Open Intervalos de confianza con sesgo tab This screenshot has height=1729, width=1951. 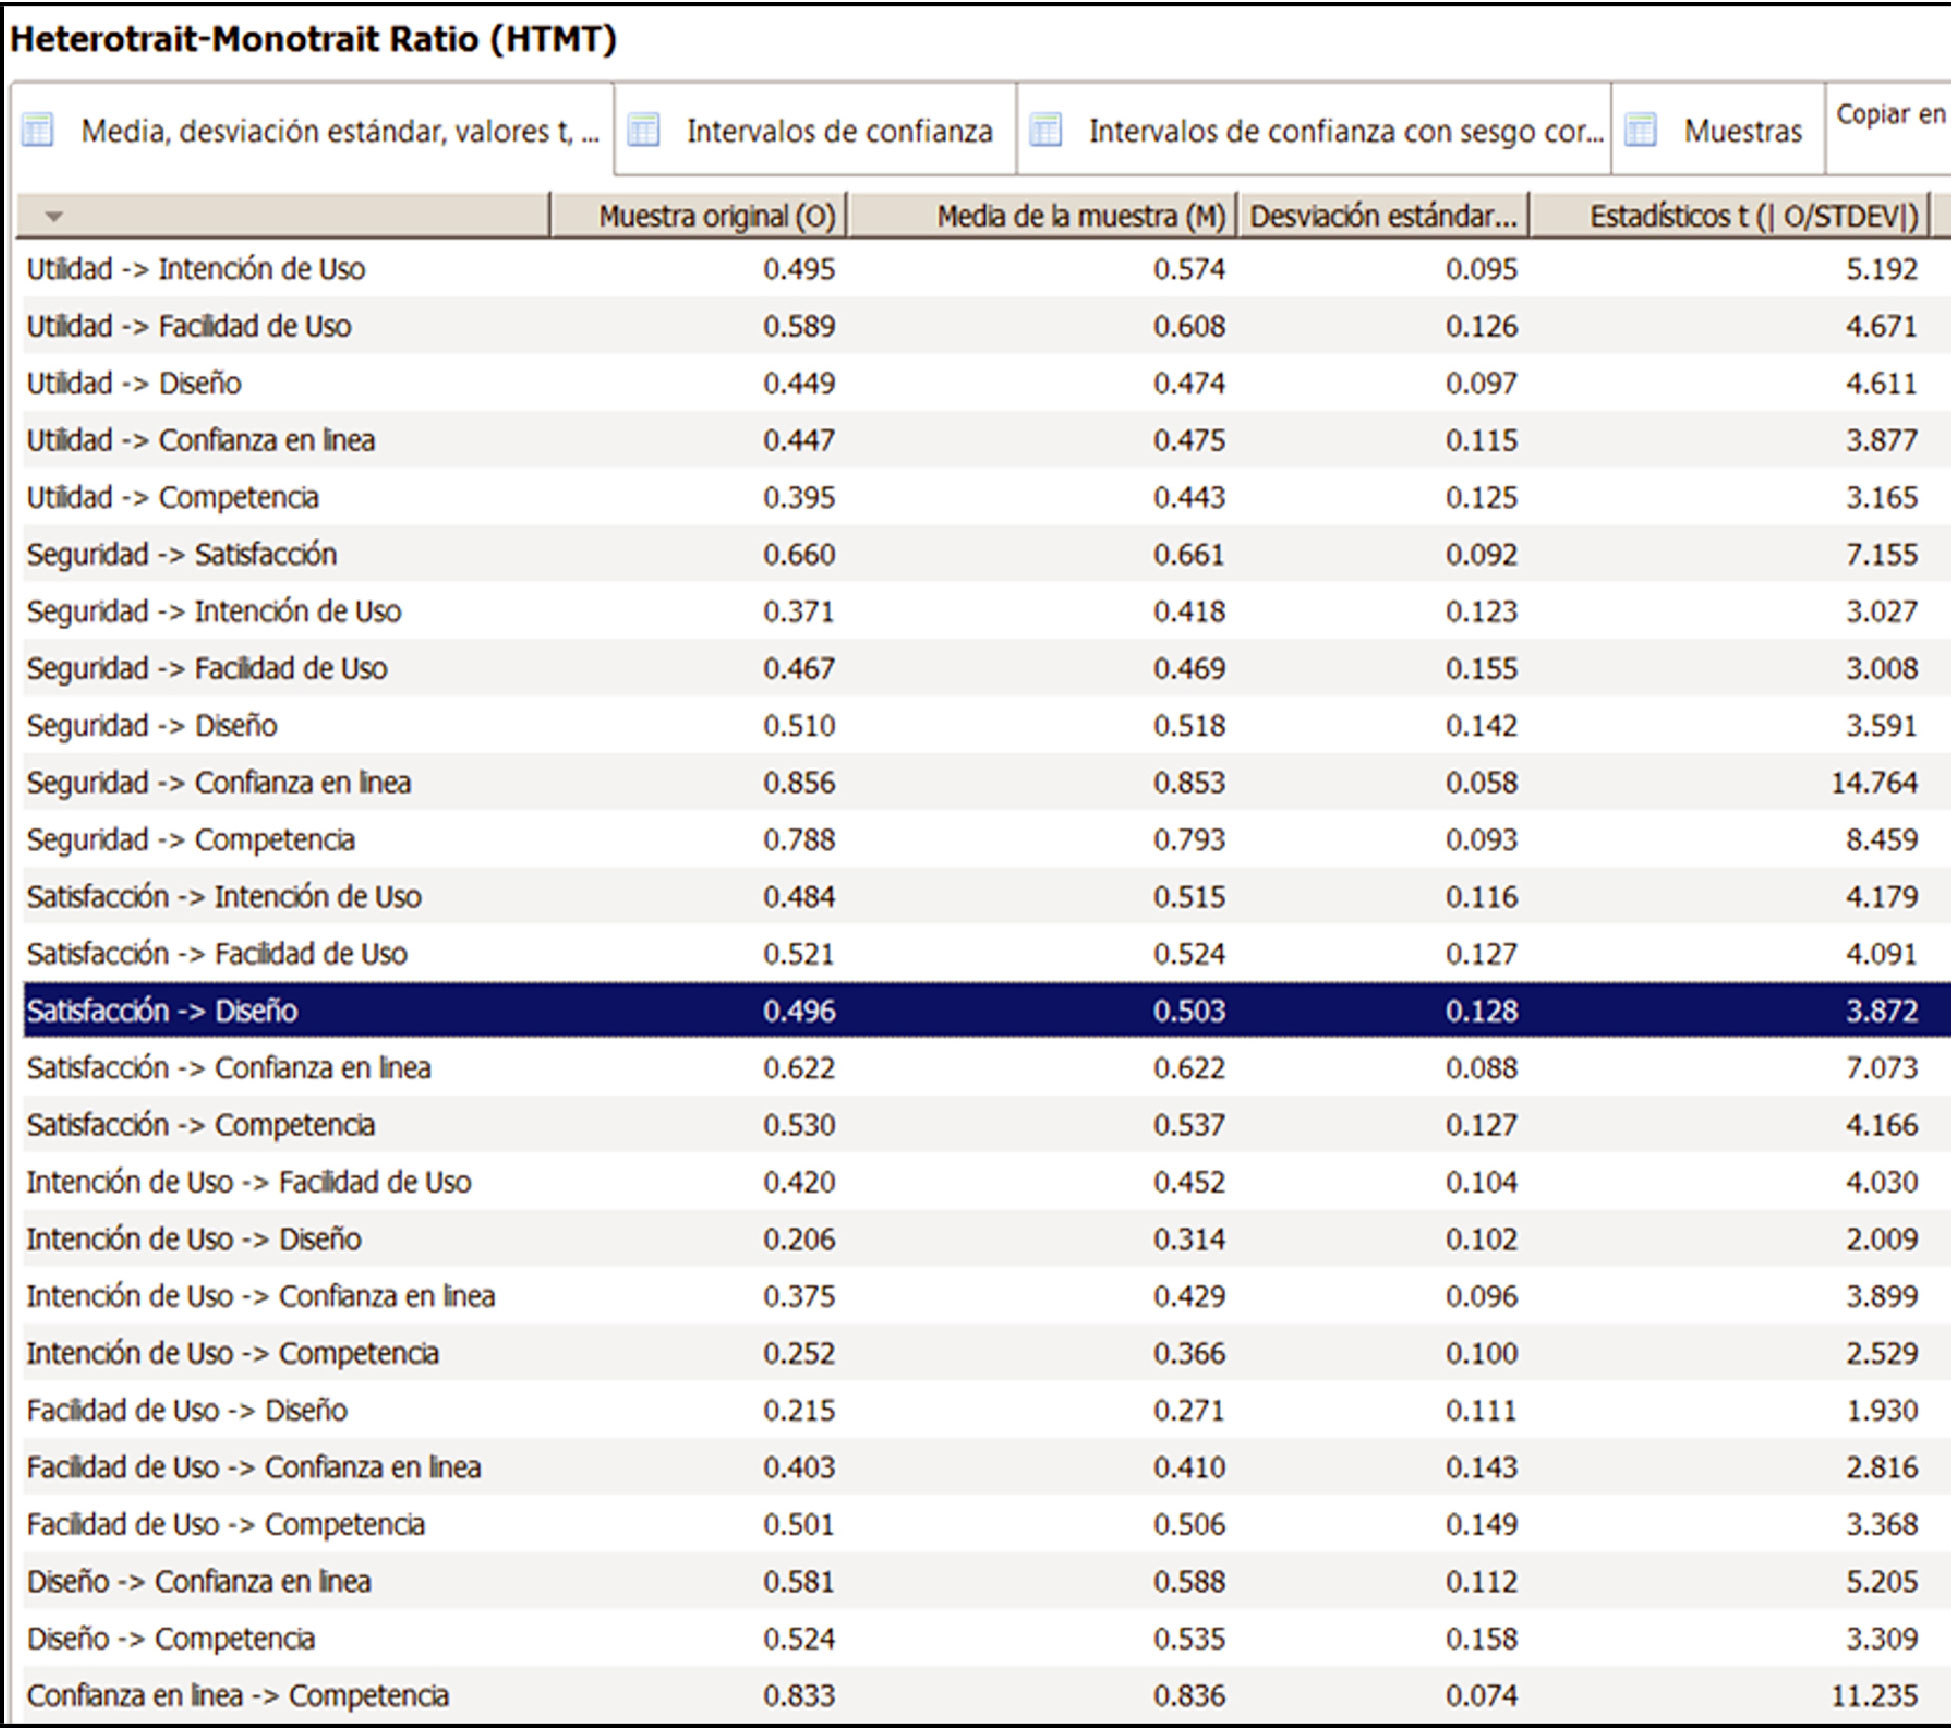tap(1344, 131)
